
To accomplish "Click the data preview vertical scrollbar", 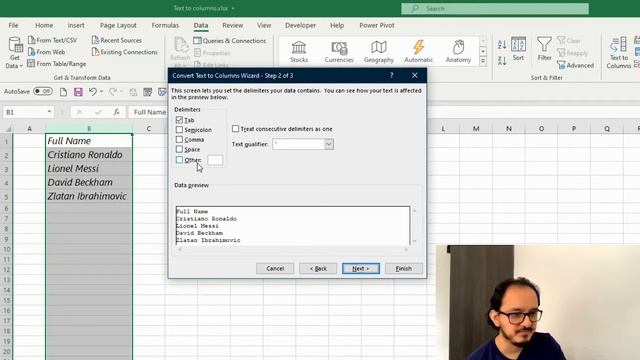I will click(x=414, y=226).
